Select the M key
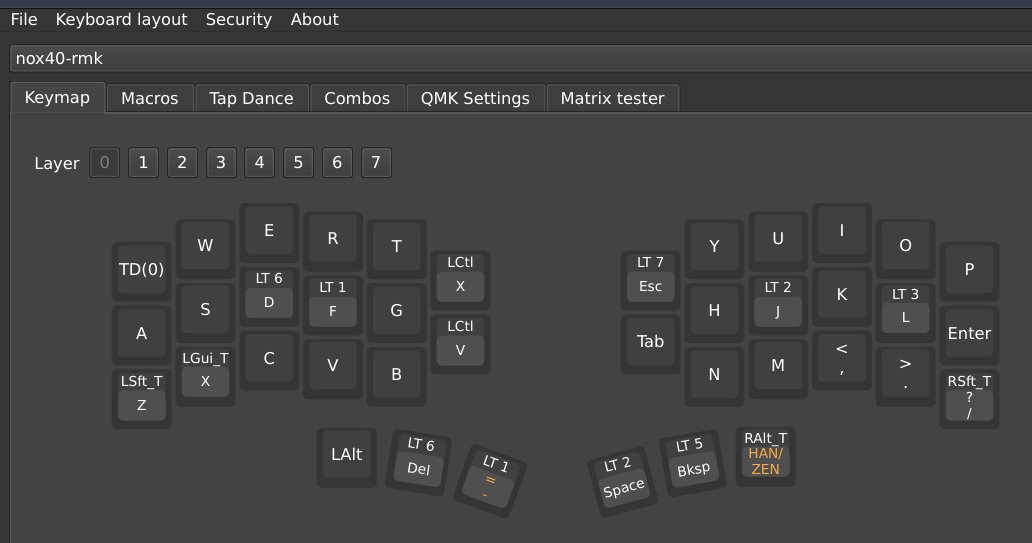 (x=779, y=368)
